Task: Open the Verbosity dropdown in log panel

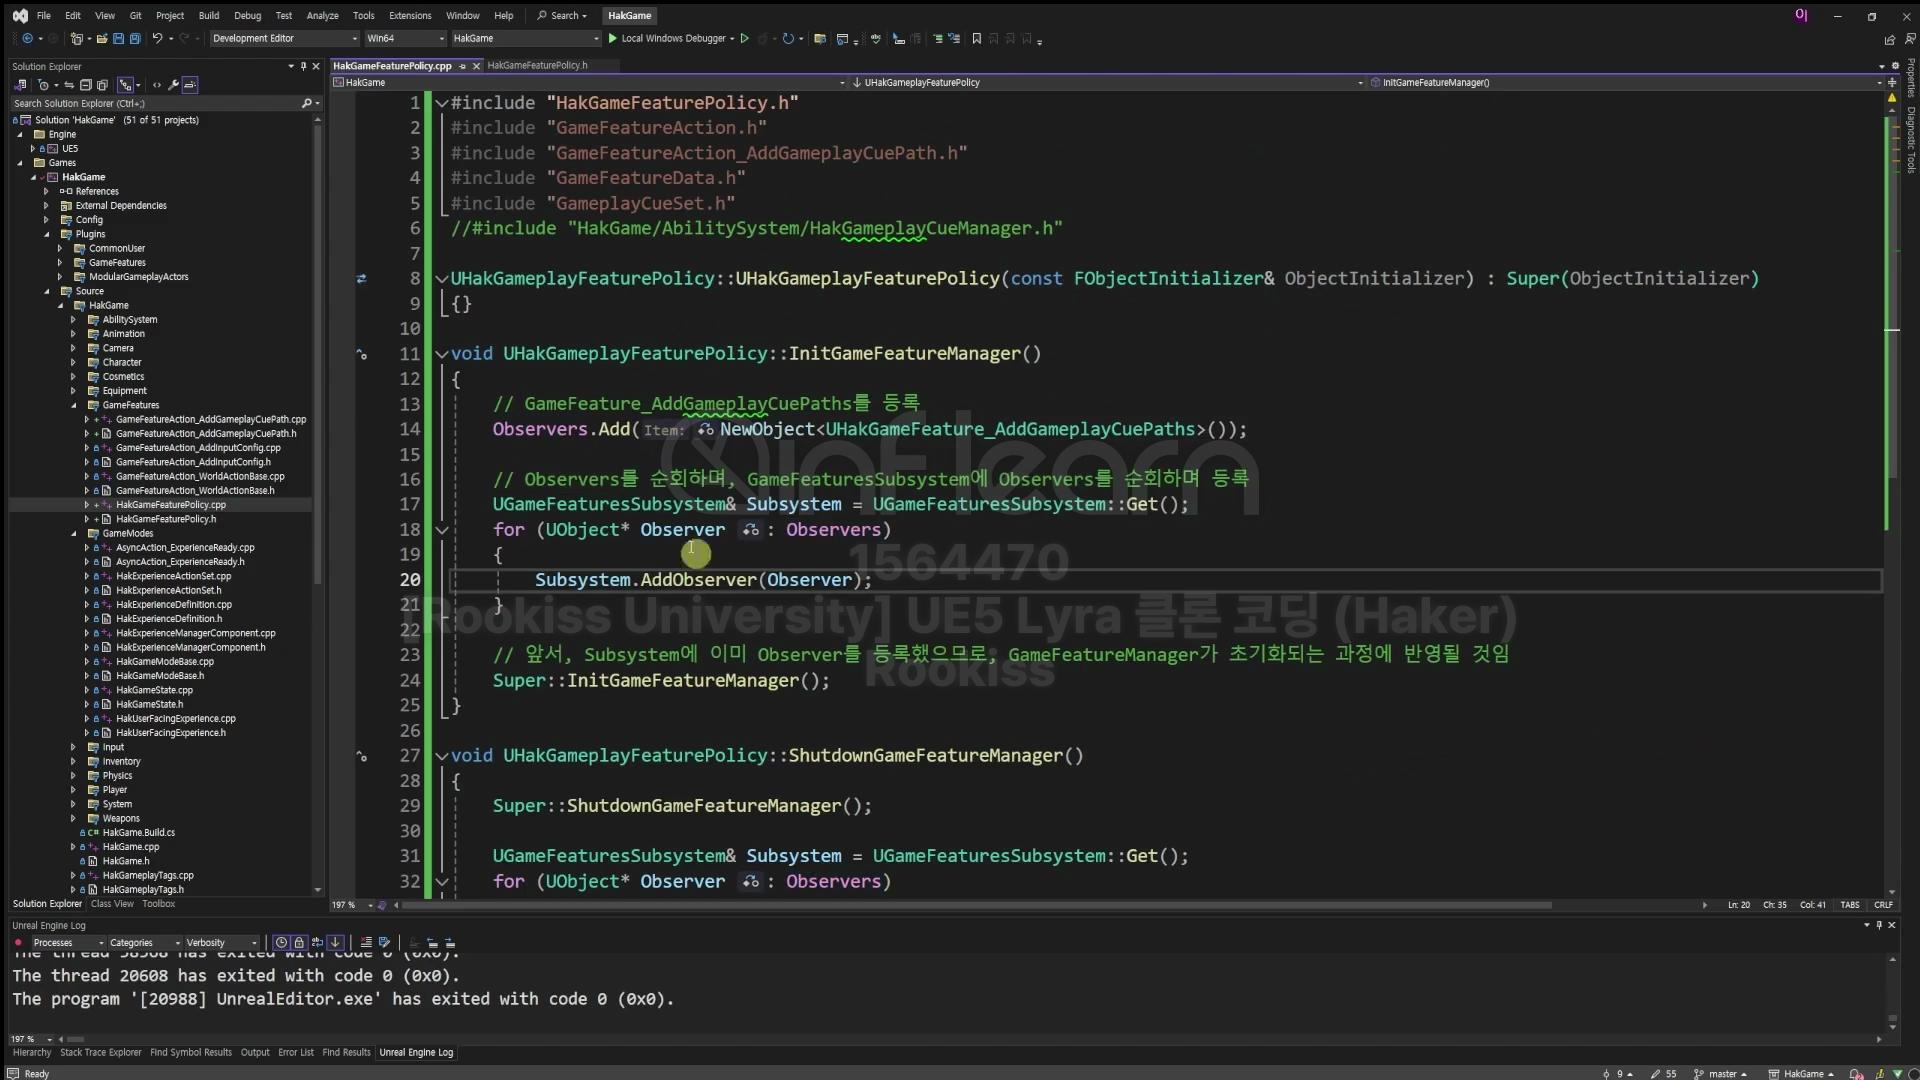Action: 221,943
